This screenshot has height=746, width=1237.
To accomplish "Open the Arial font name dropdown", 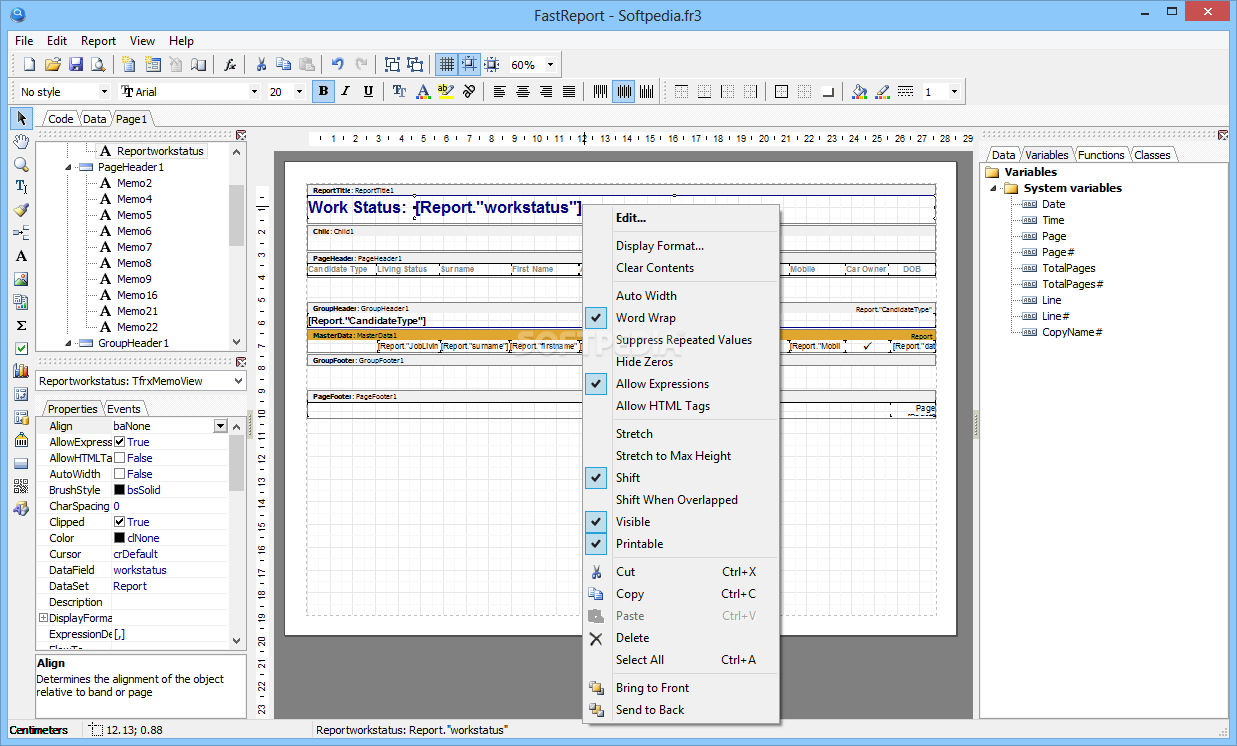I will pos(254,92).
